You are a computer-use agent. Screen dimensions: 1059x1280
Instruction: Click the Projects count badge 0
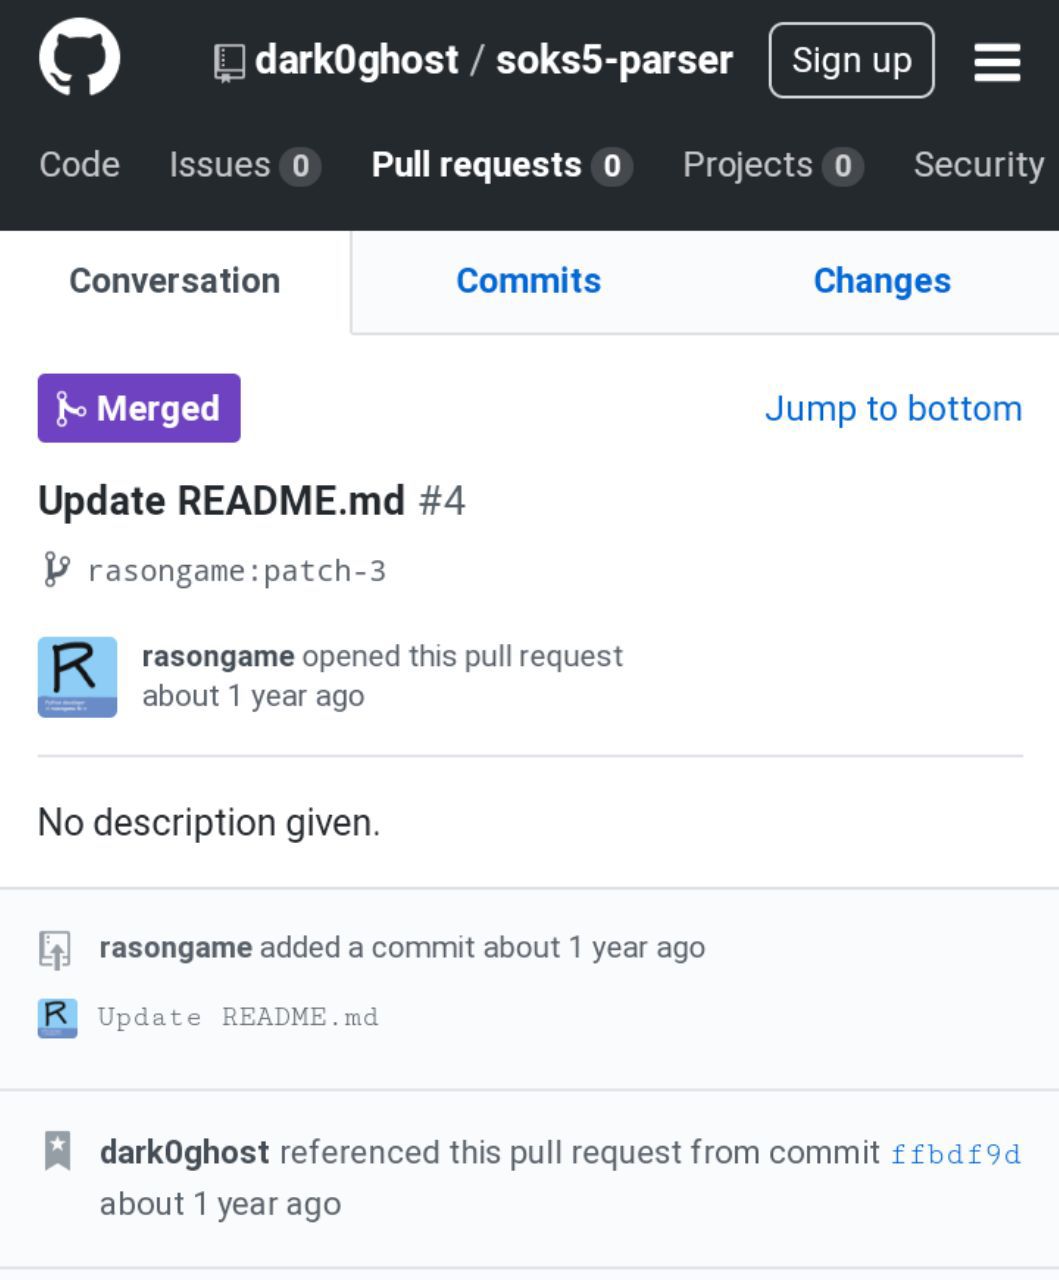pos(843,166)
